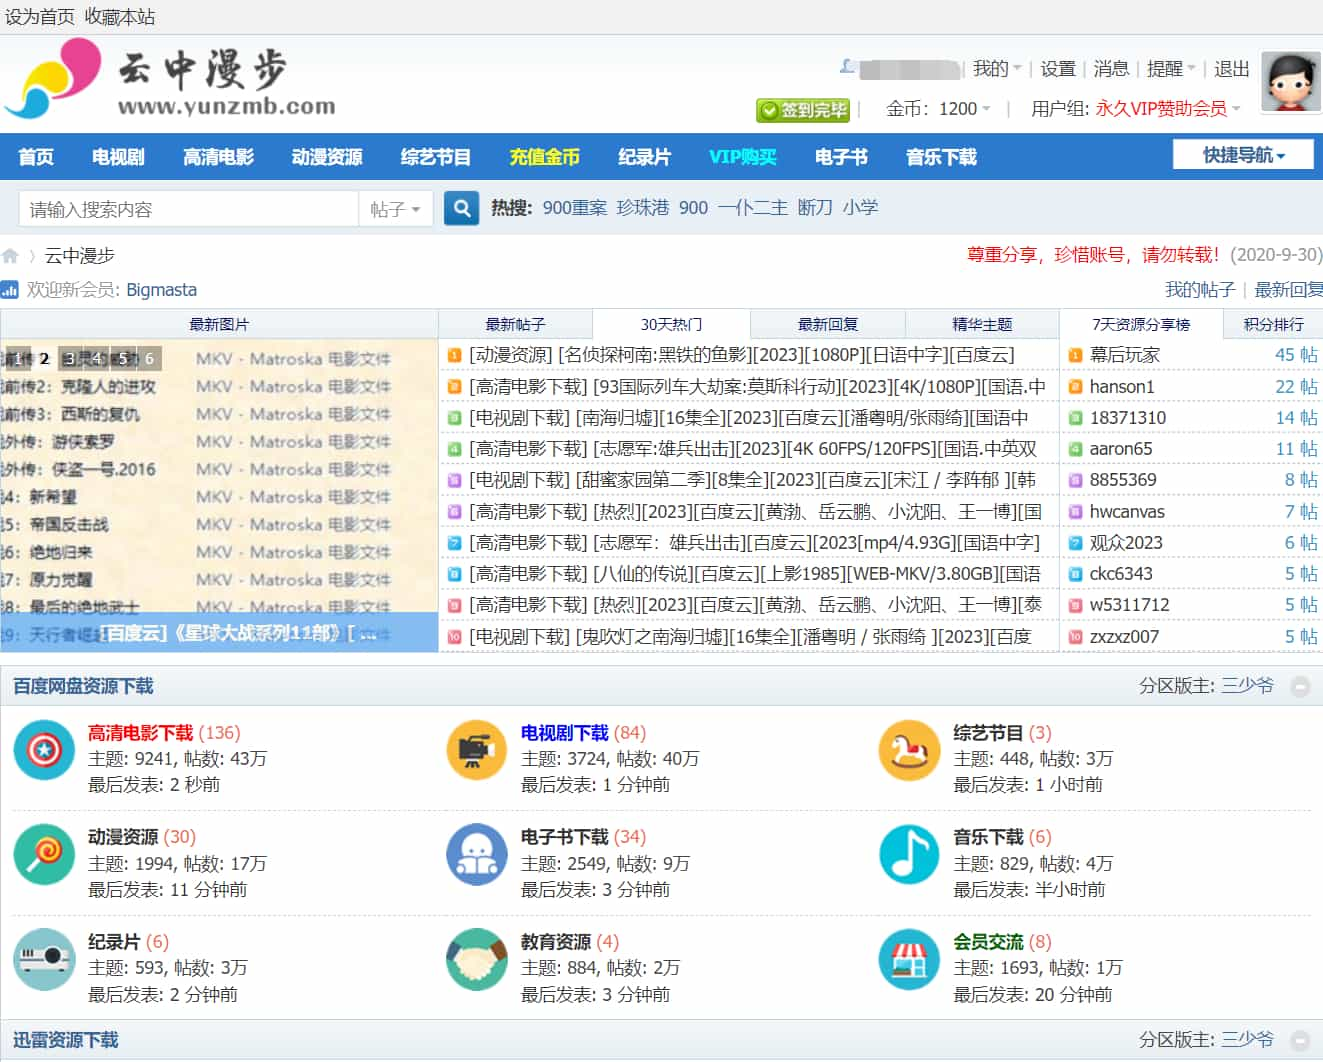Expand the 提醒 dropdown

tap(1171, 68)
